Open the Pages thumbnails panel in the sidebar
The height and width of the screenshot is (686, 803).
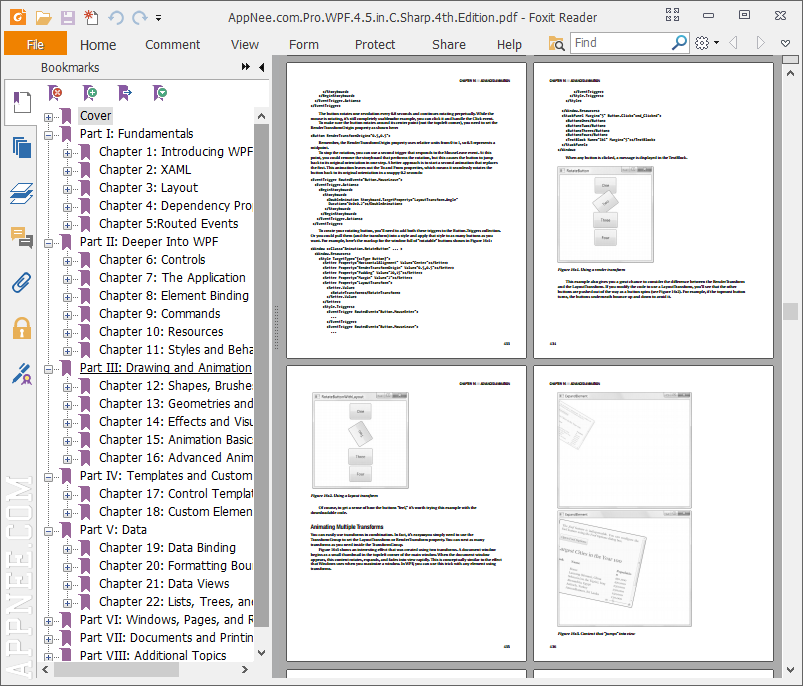point(22,147)
